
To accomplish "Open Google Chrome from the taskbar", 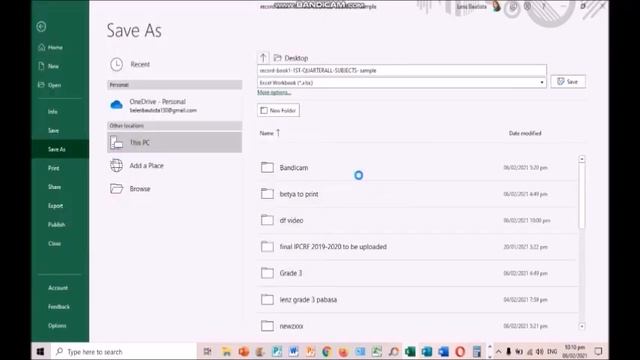I will pyautogui.click(x=327, y=351).
